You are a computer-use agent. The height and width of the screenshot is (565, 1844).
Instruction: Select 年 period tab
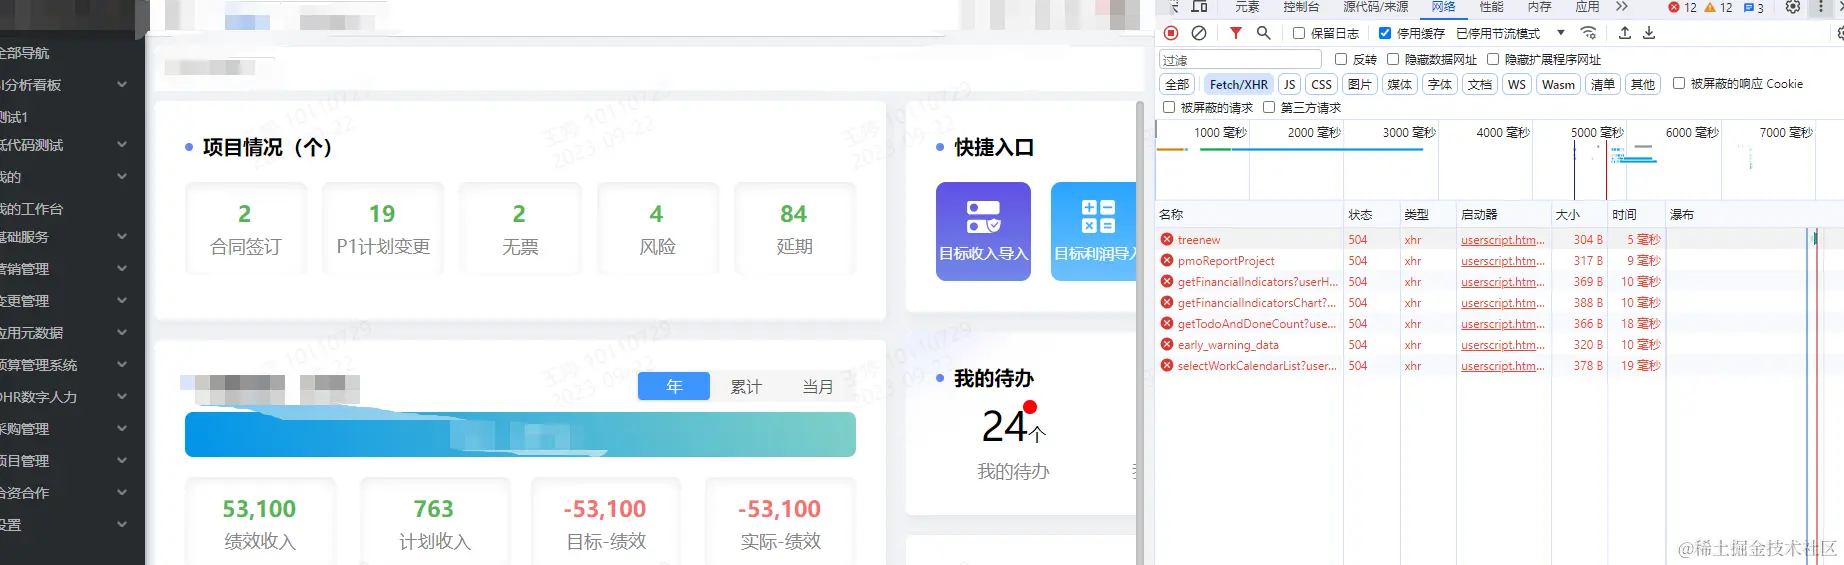coord(674,387)
